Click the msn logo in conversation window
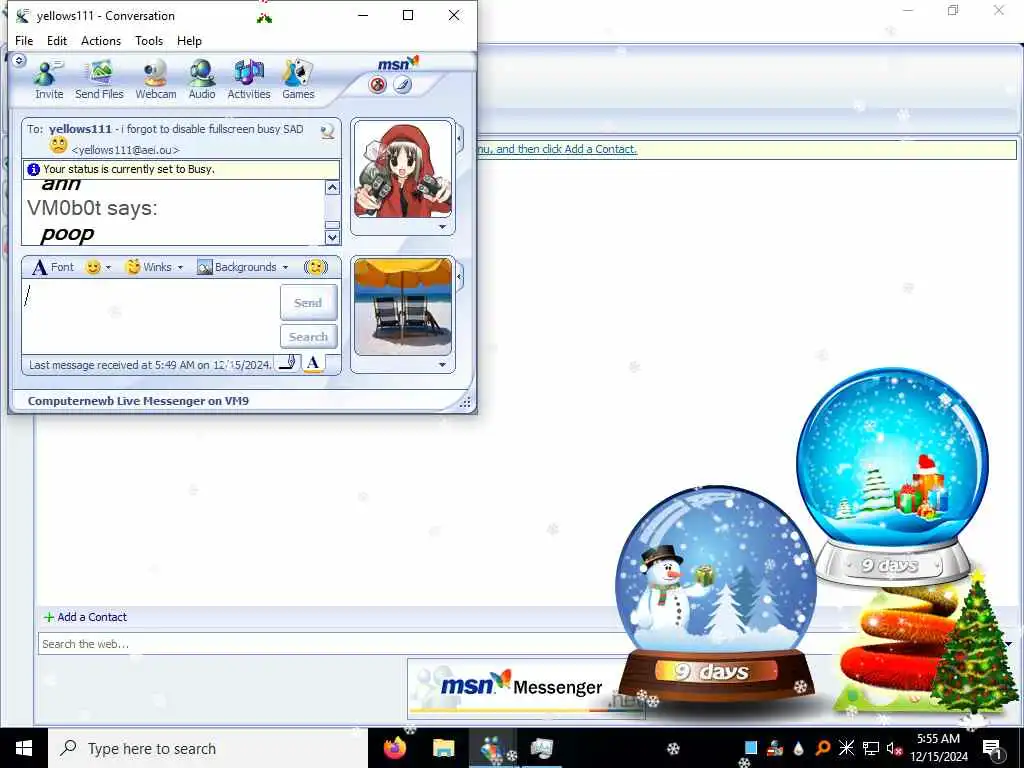1024x768 pixels. [398, 64]
